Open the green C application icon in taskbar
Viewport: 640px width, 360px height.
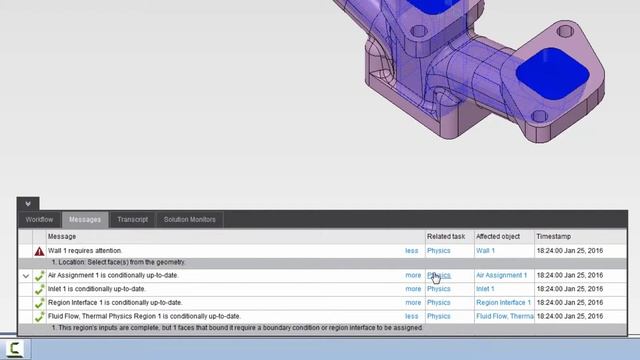coord(15,349)
